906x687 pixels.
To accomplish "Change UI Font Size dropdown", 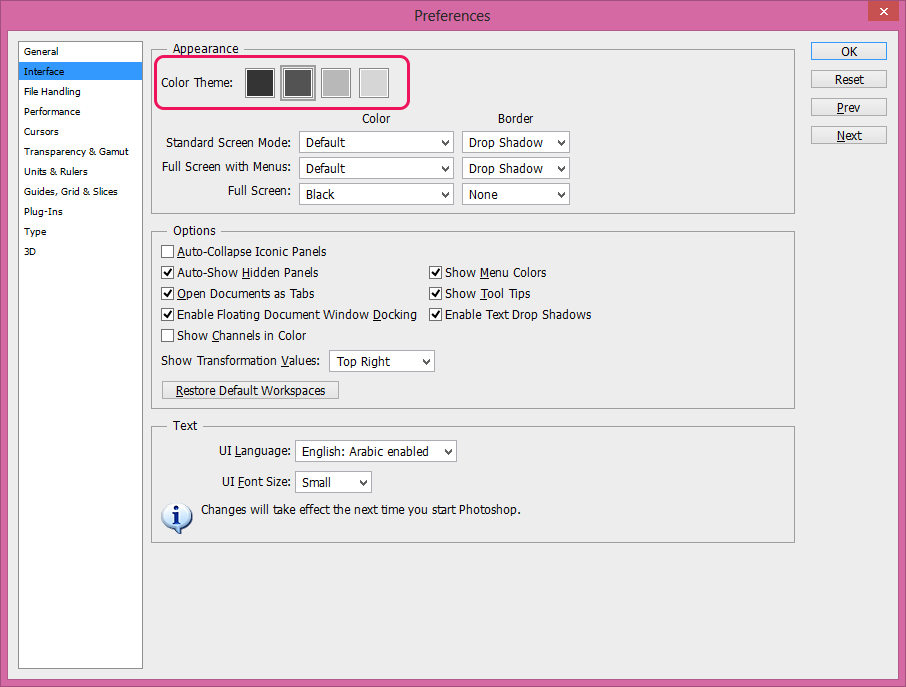I will tap(333, 482).
